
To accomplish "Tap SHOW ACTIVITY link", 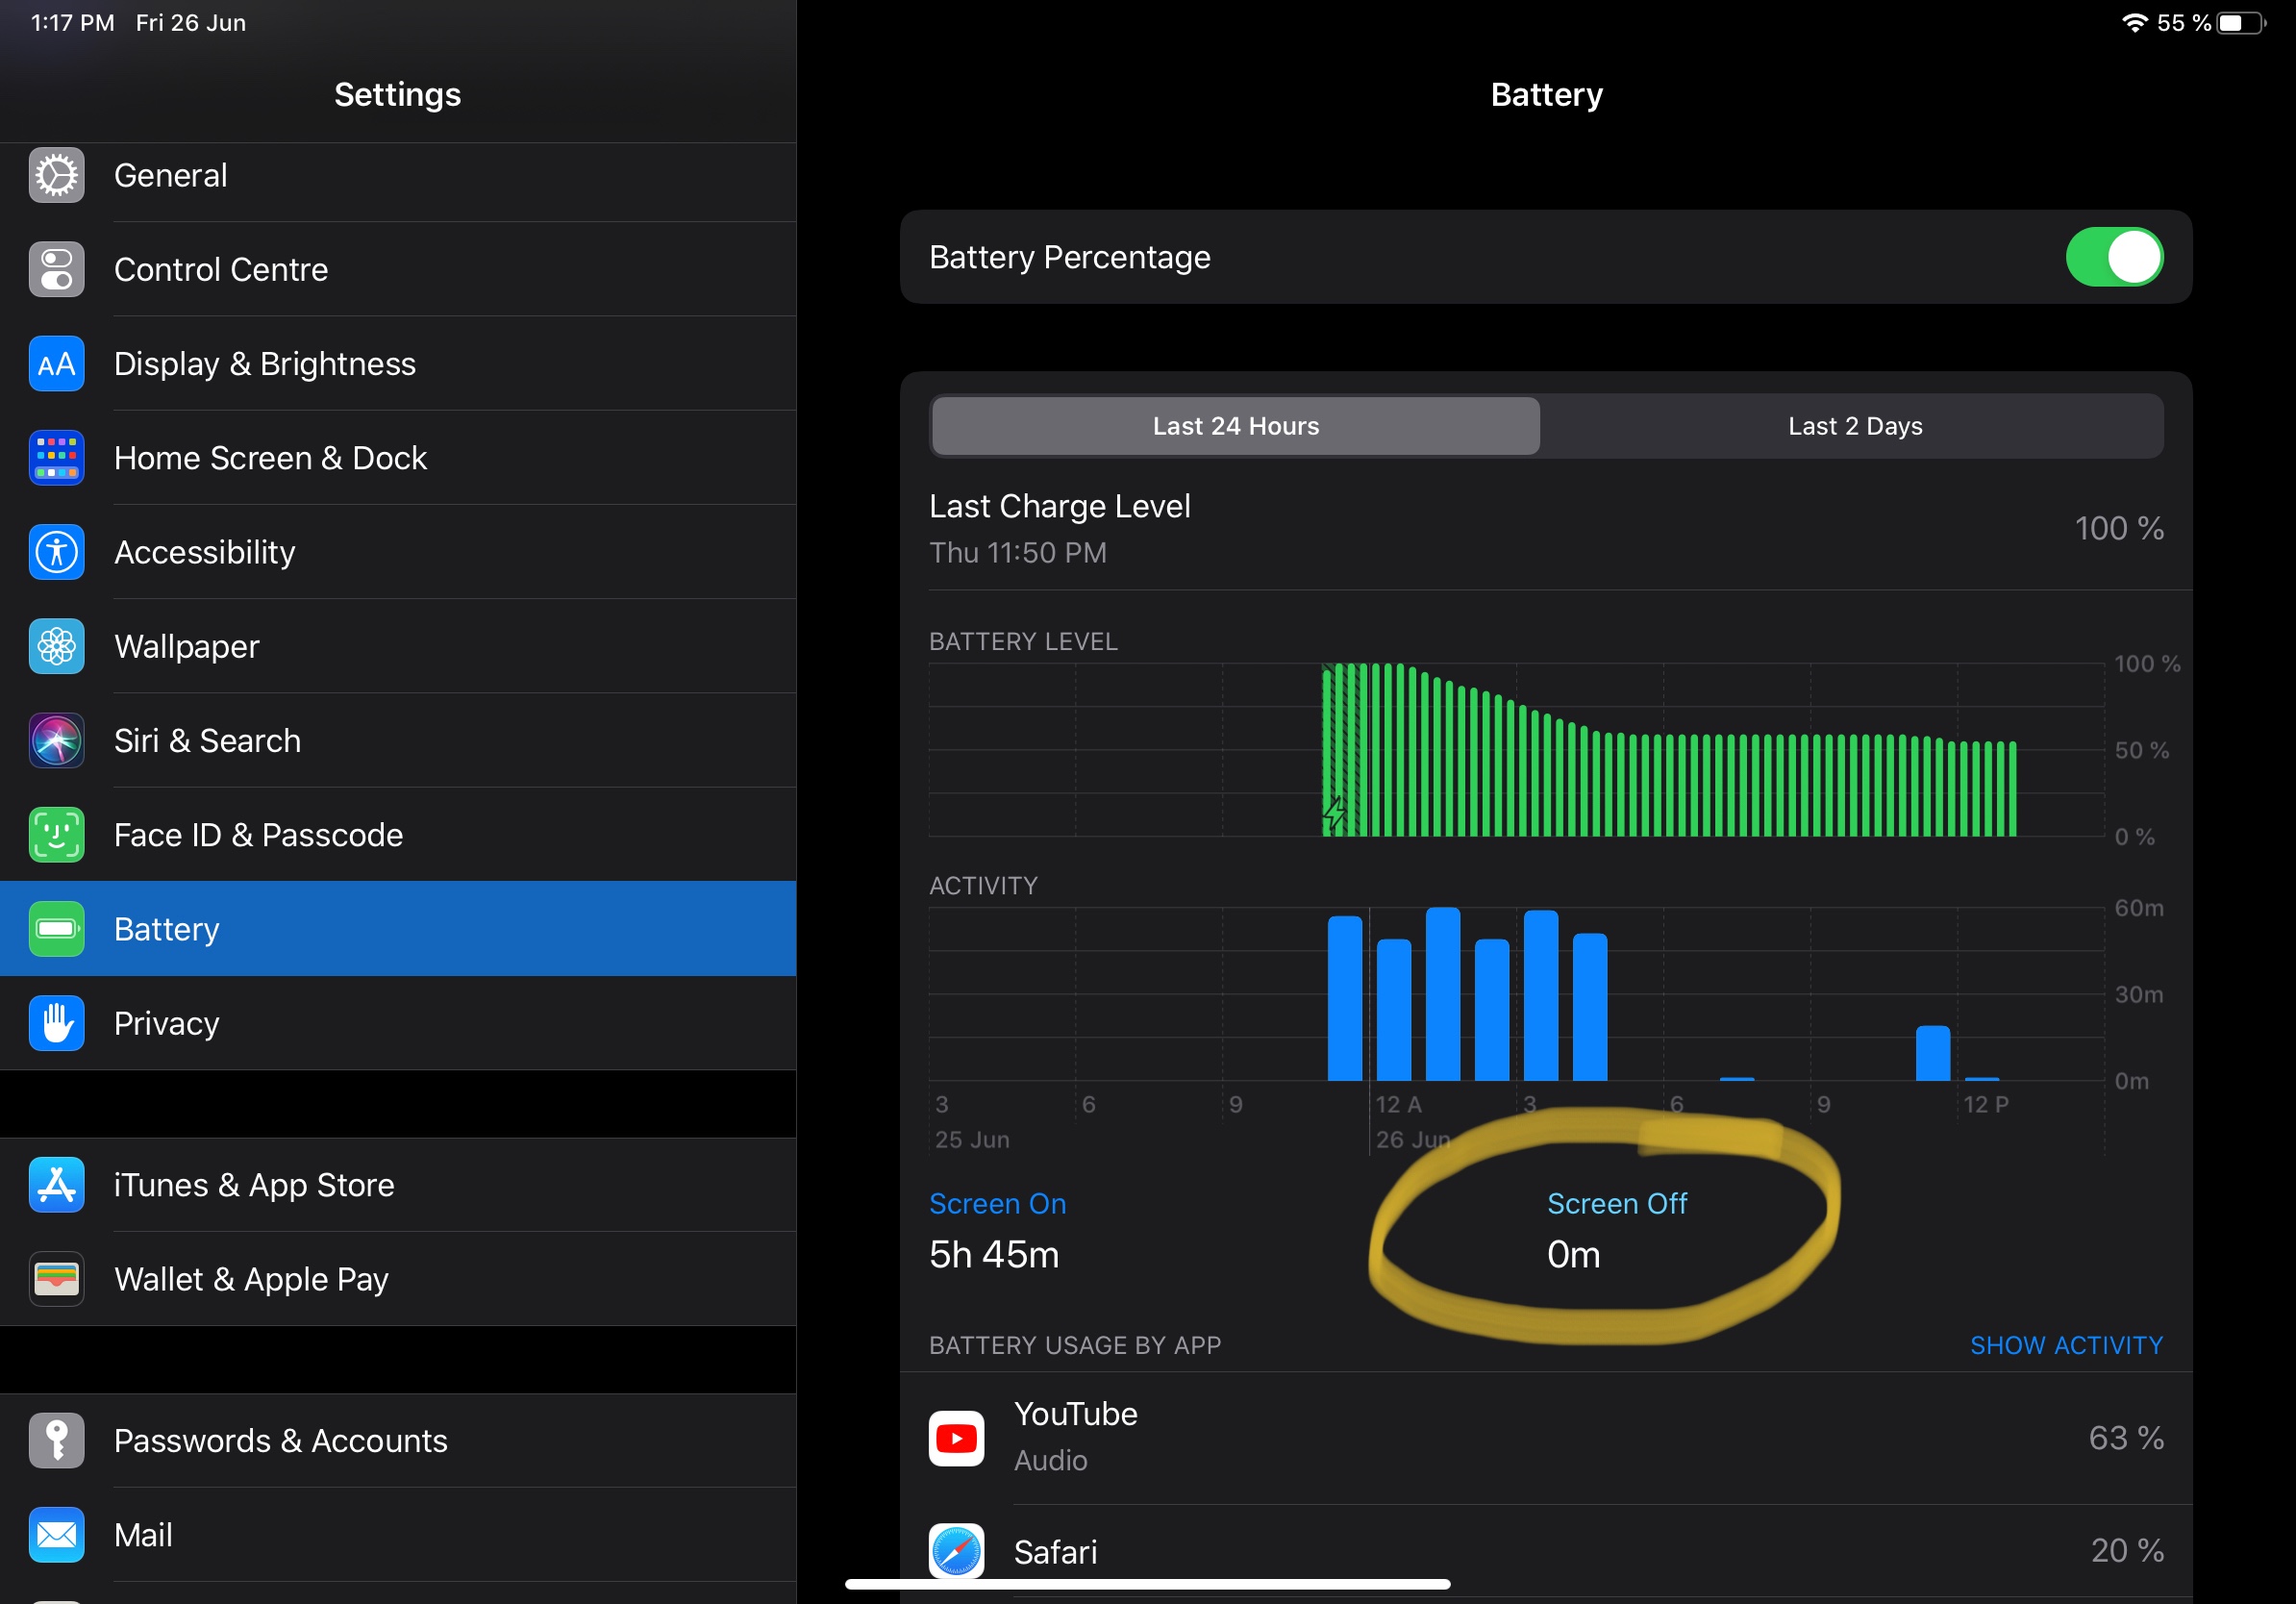I will (x=2065, y=1346).
